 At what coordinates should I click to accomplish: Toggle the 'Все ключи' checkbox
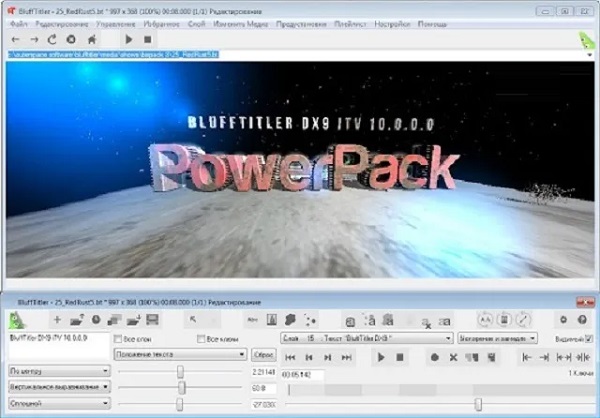tap(201, 339)
